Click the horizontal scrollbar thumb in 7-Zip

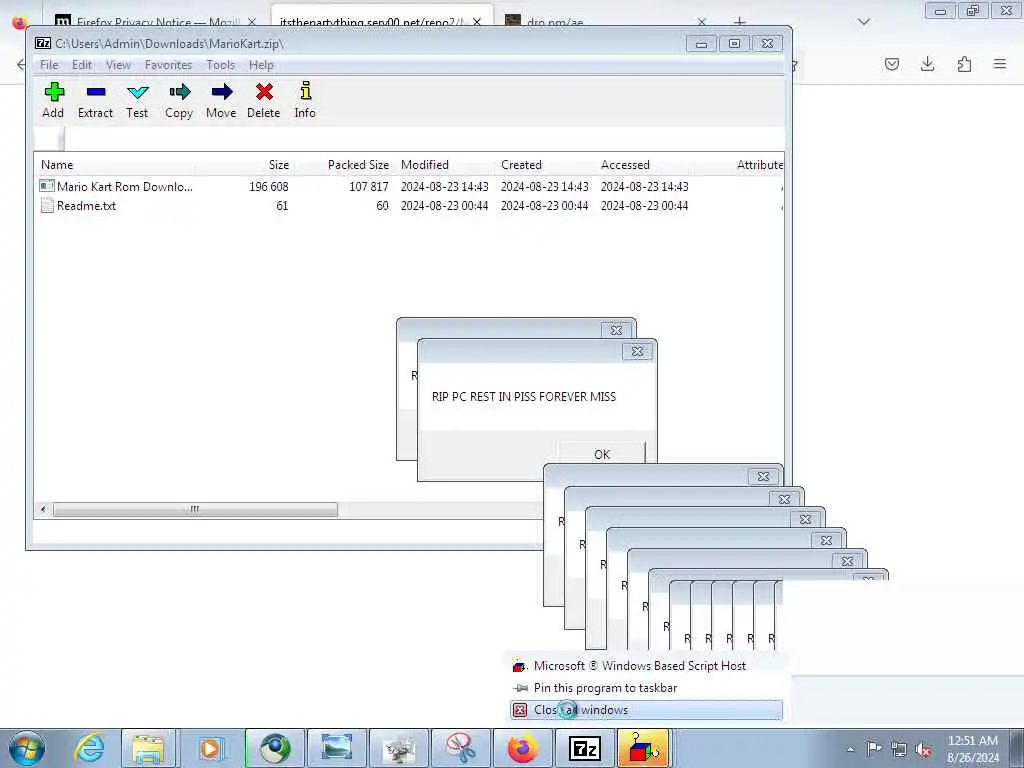195,509
